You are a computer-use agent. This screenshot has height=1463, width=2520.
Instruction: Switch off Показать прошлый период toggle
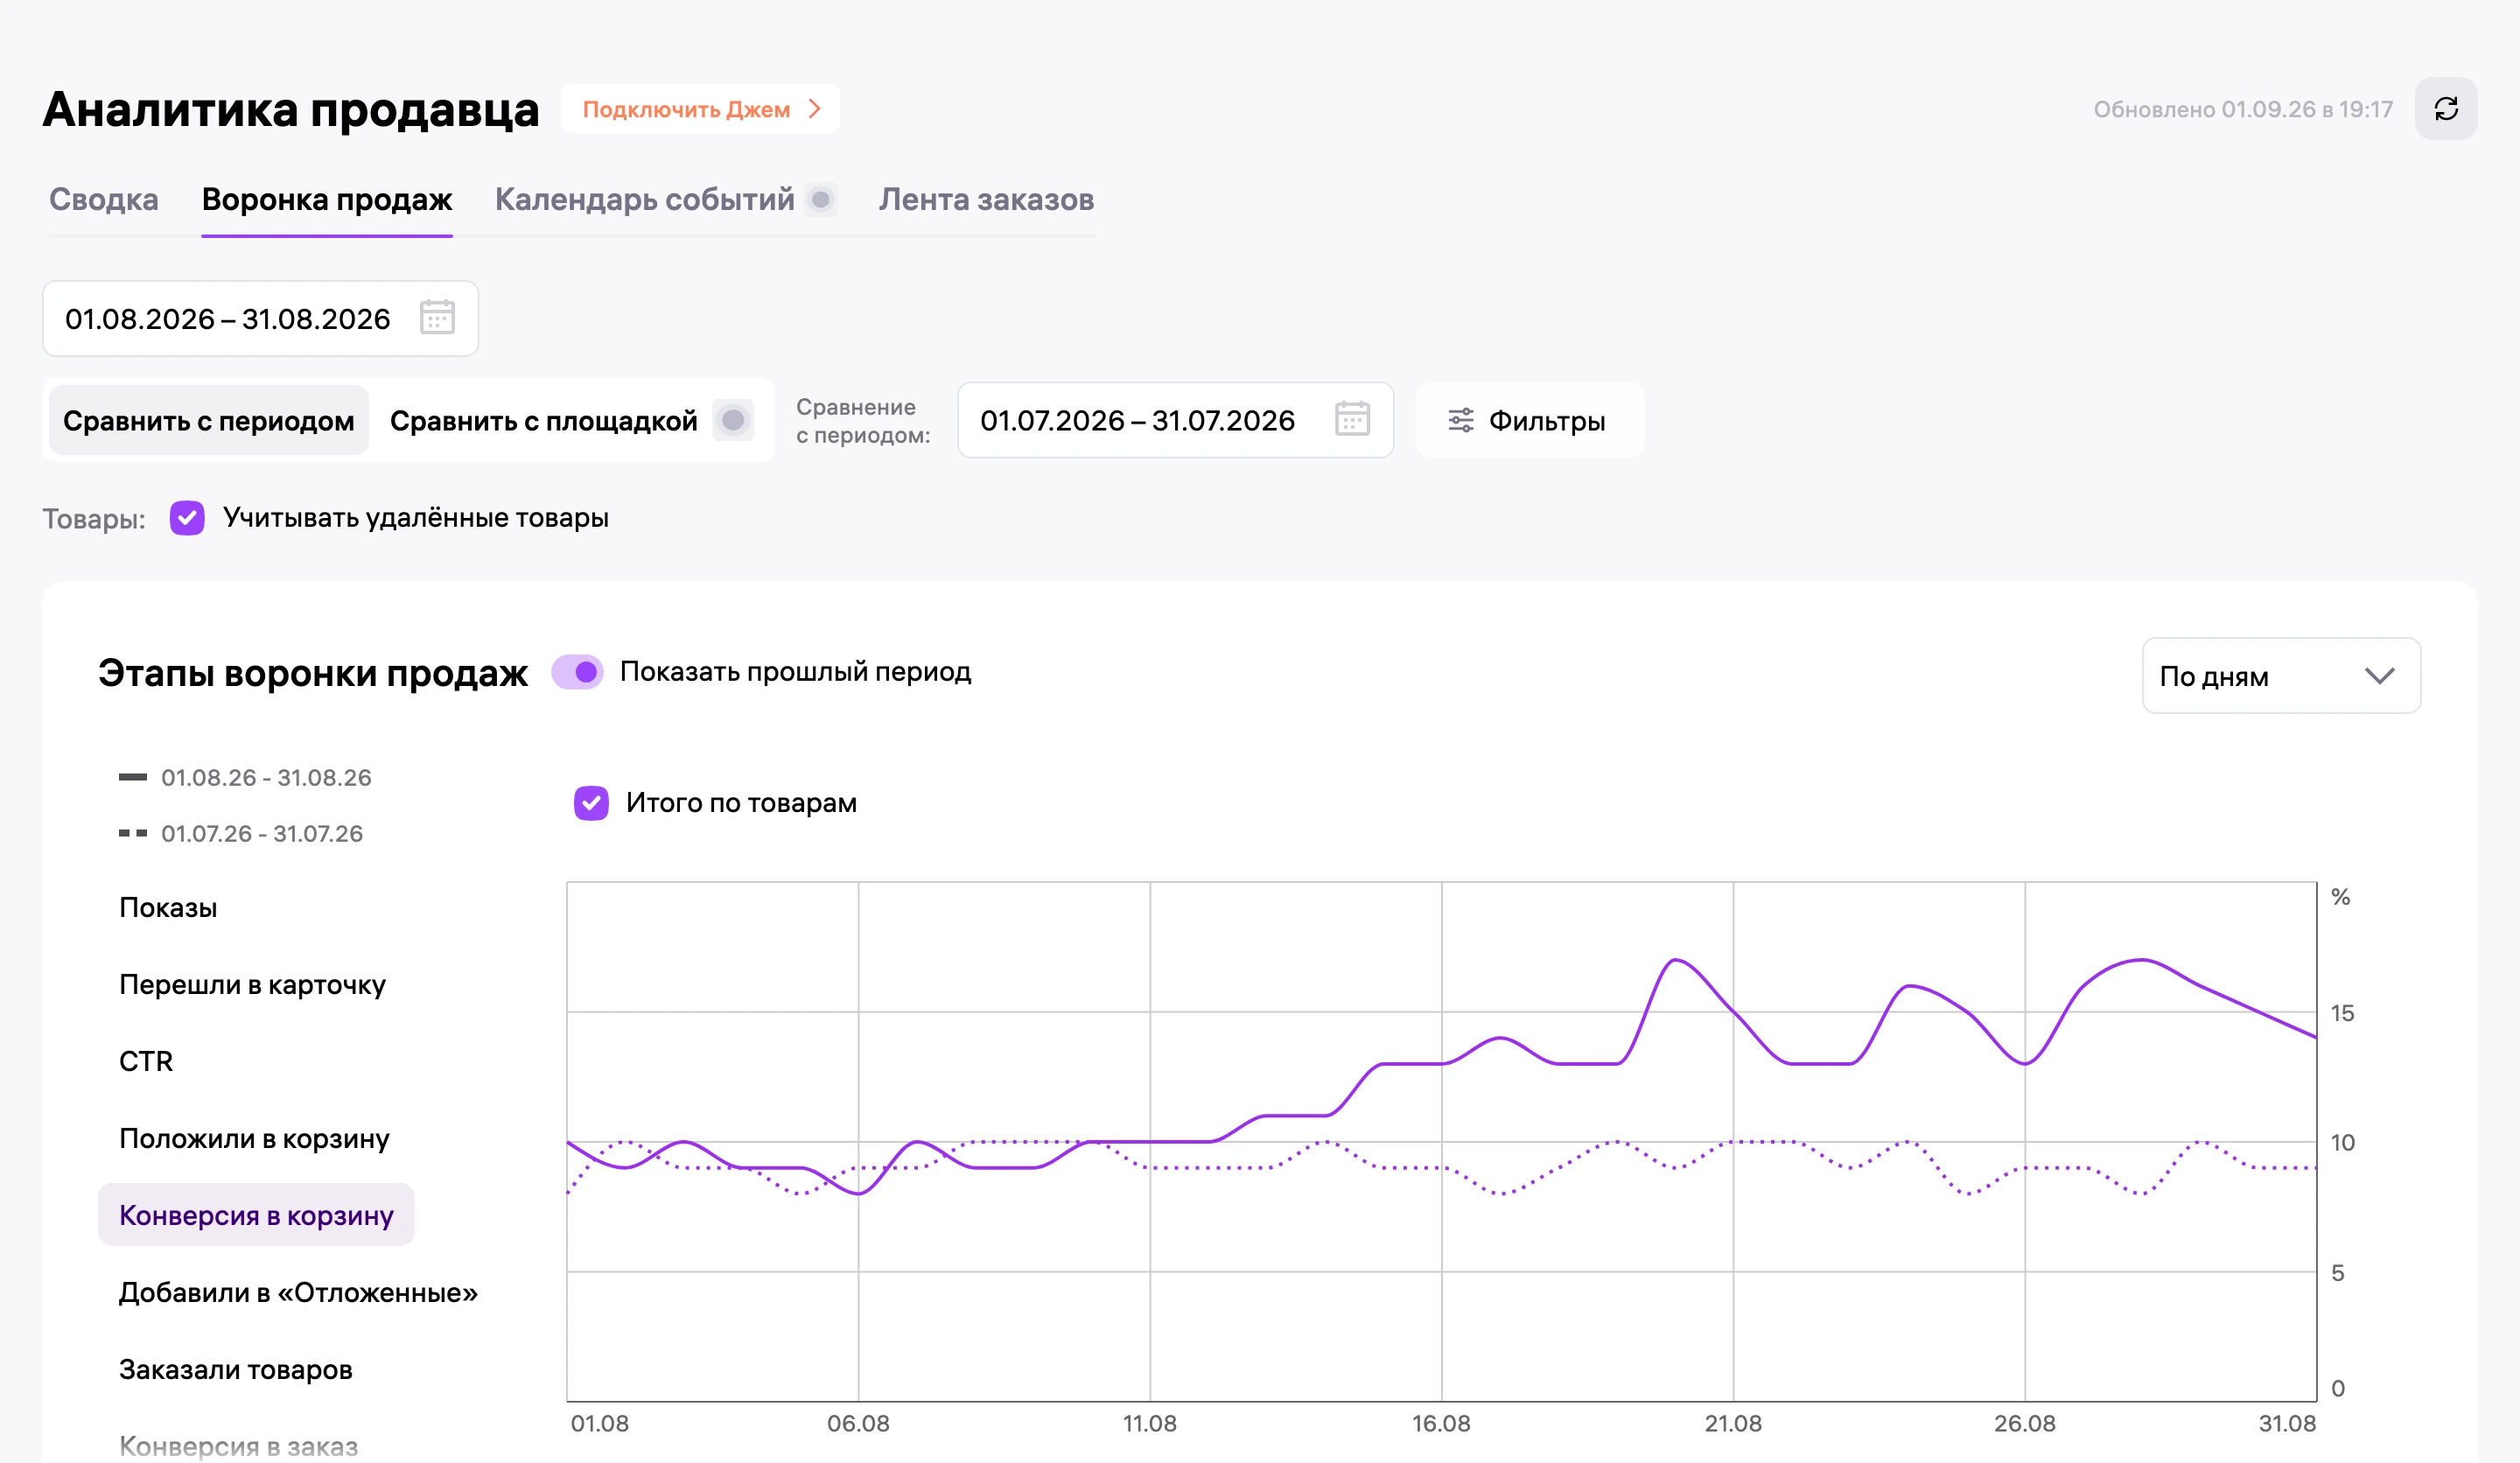click(577, 672)
